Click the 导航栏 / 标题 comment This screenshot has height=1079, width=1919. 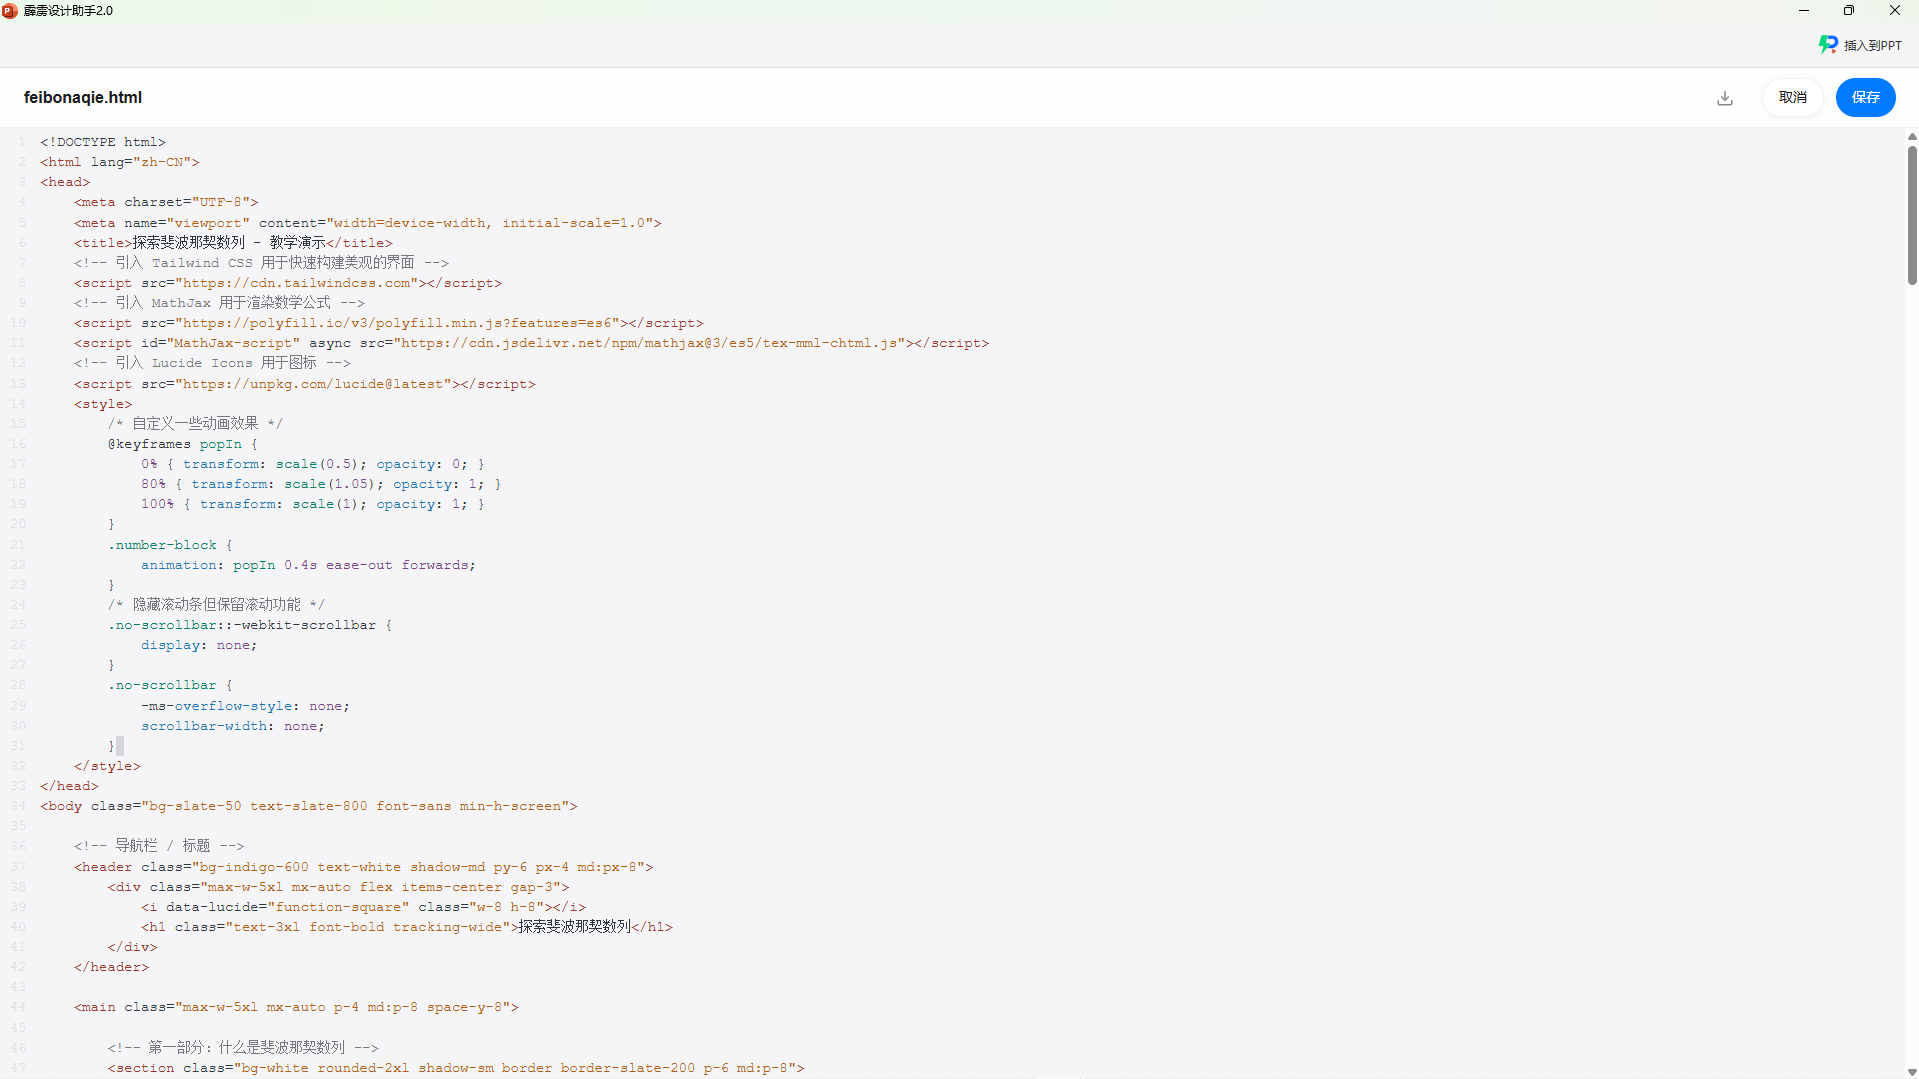tap(159, 846)
